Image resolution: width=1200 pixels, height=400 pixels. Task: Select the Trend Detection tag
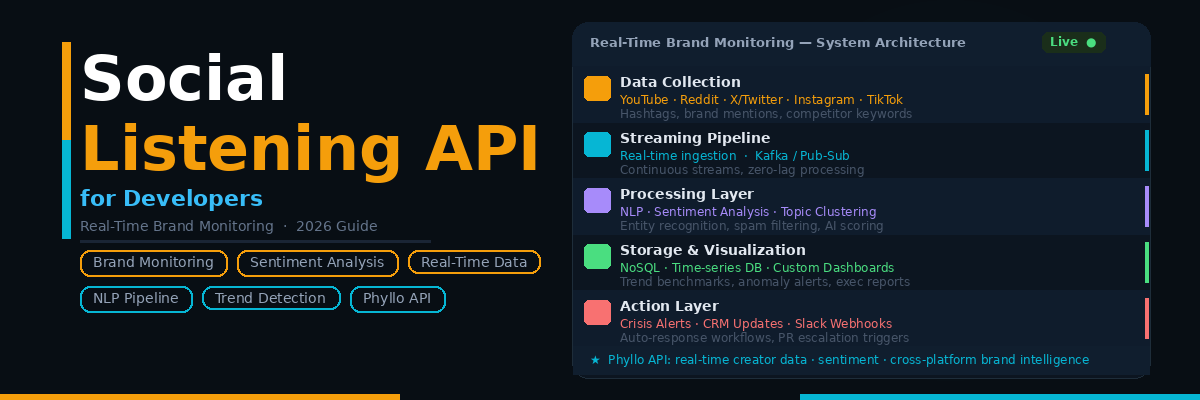tap(270, 299)
